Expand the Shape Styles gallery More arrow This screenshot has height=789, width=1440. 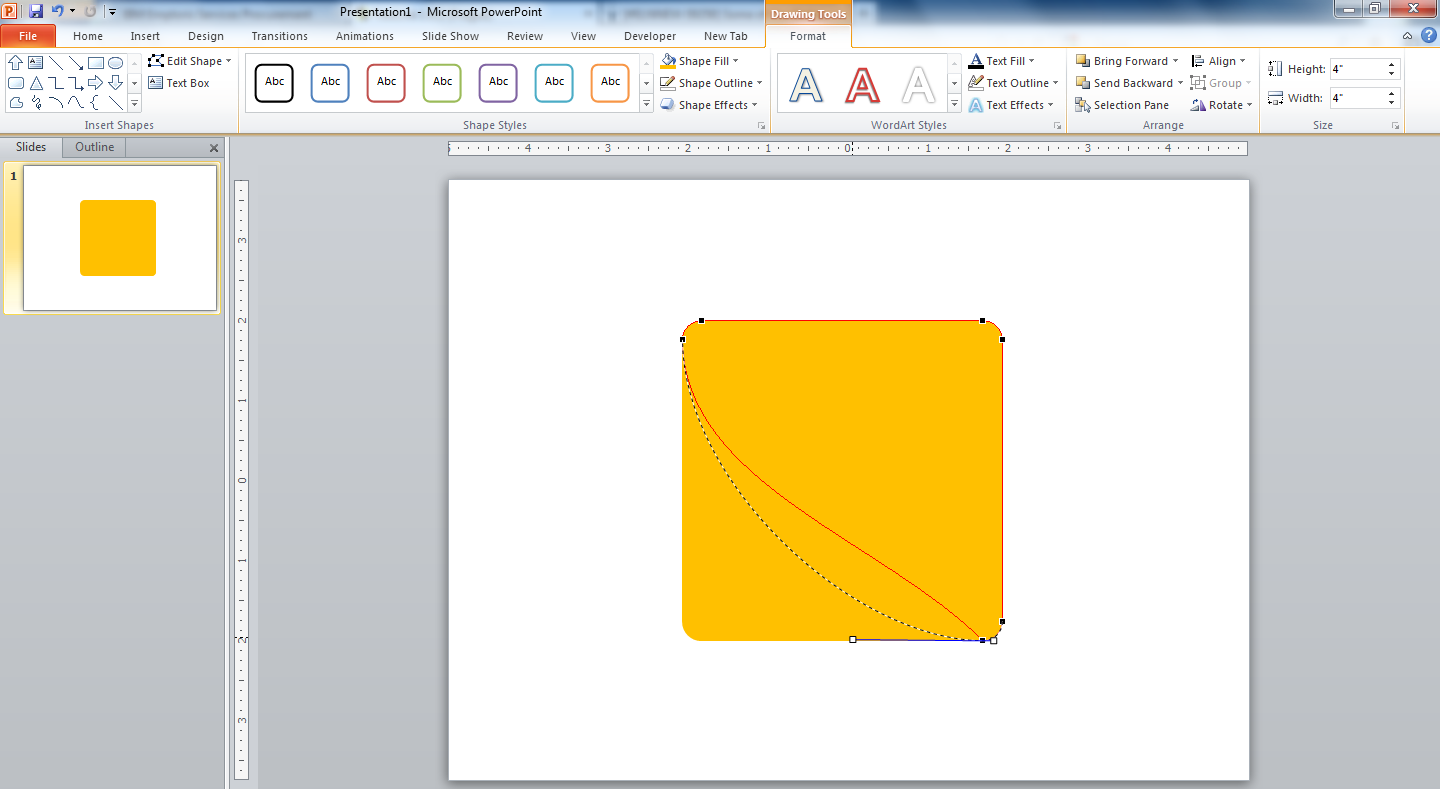tap(646, 104)
